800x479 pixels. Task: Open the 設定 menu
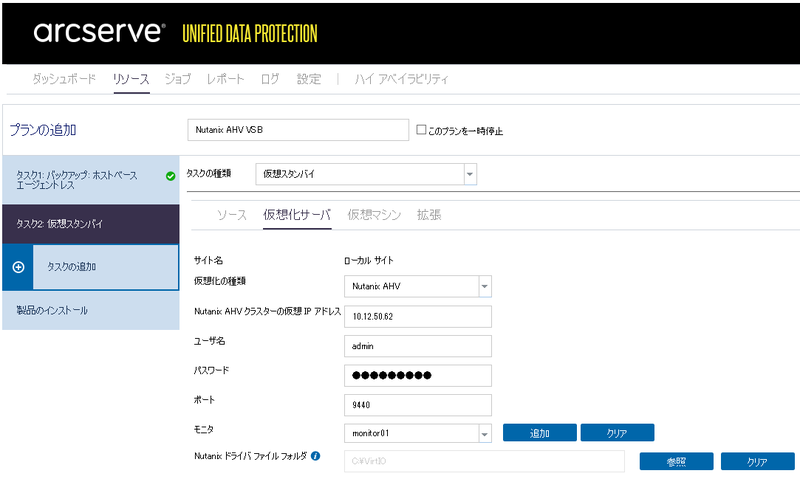click(309, 79)
